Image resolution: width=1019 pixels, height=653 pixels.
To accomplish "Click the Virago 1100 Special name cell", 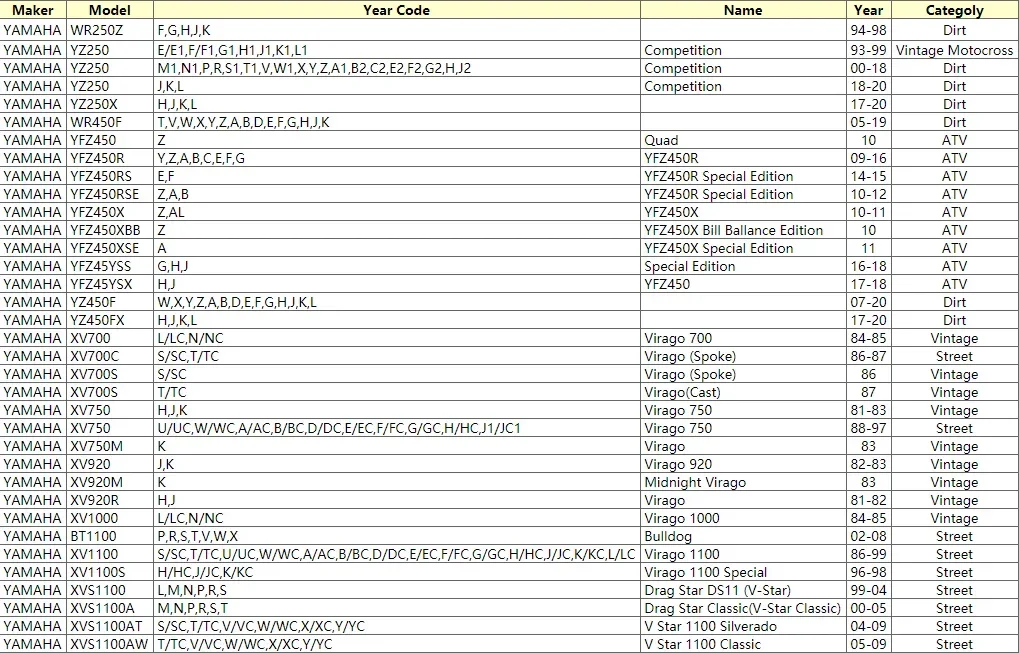I will [743, 572].
